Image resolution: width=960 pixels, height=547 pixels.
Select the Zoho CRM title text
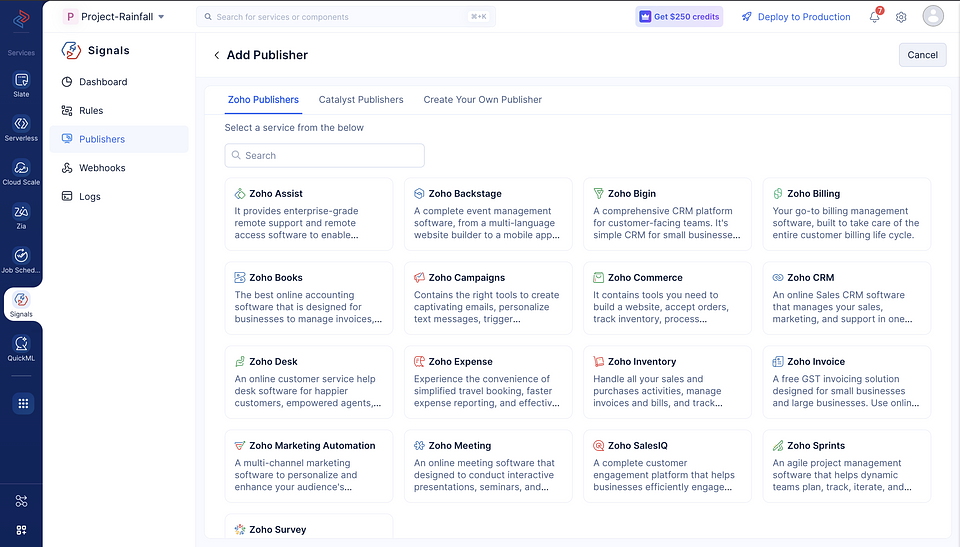(811, 277)
